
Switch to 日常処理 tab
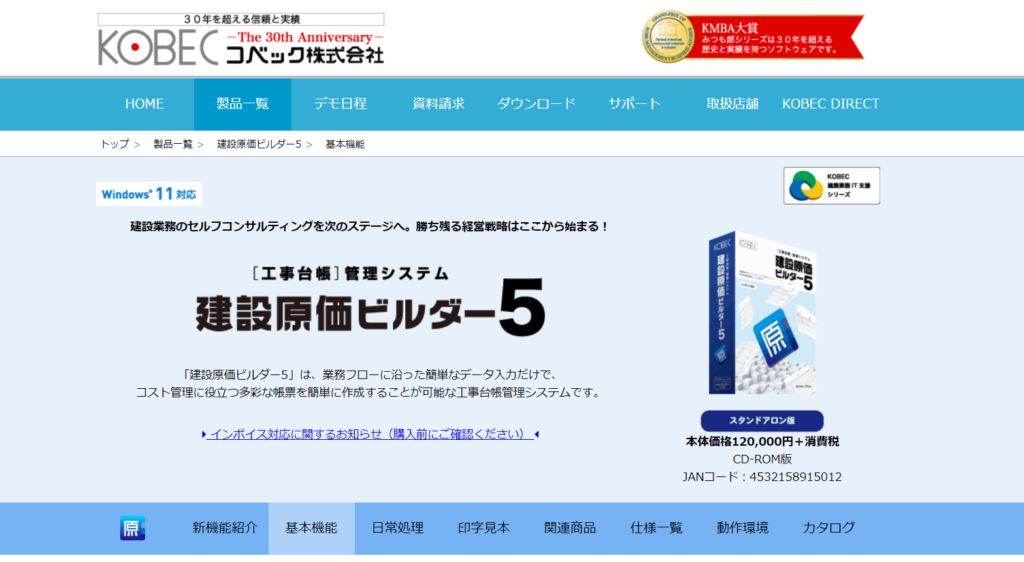398,528
